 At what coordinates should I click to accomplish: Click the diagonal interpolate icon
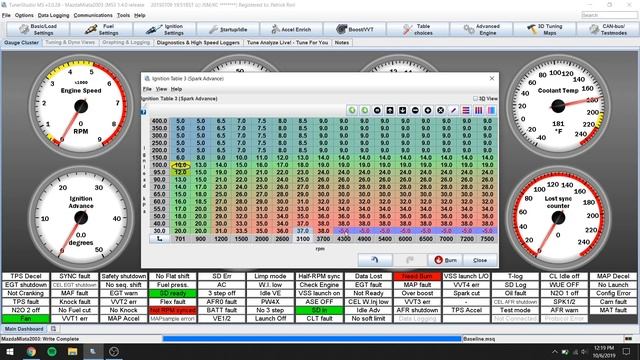[453, 110]
